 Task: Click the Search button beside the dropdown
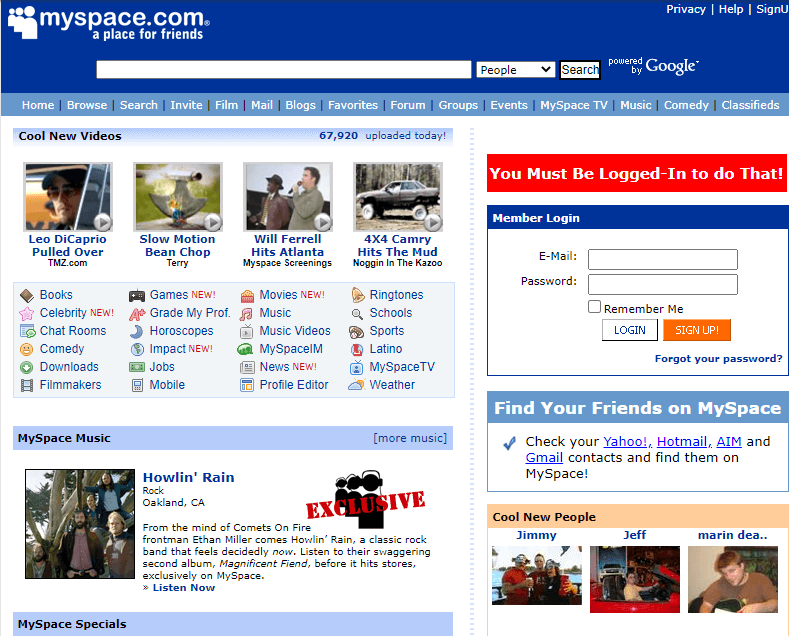tap(580, 69)
